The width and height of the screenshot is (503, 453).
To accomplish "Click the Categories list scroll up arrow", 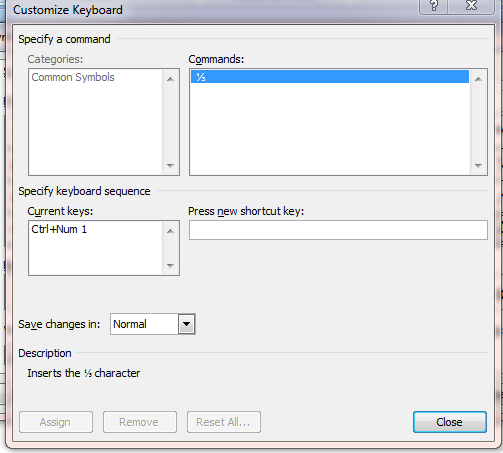I will [x=170, y=79].
